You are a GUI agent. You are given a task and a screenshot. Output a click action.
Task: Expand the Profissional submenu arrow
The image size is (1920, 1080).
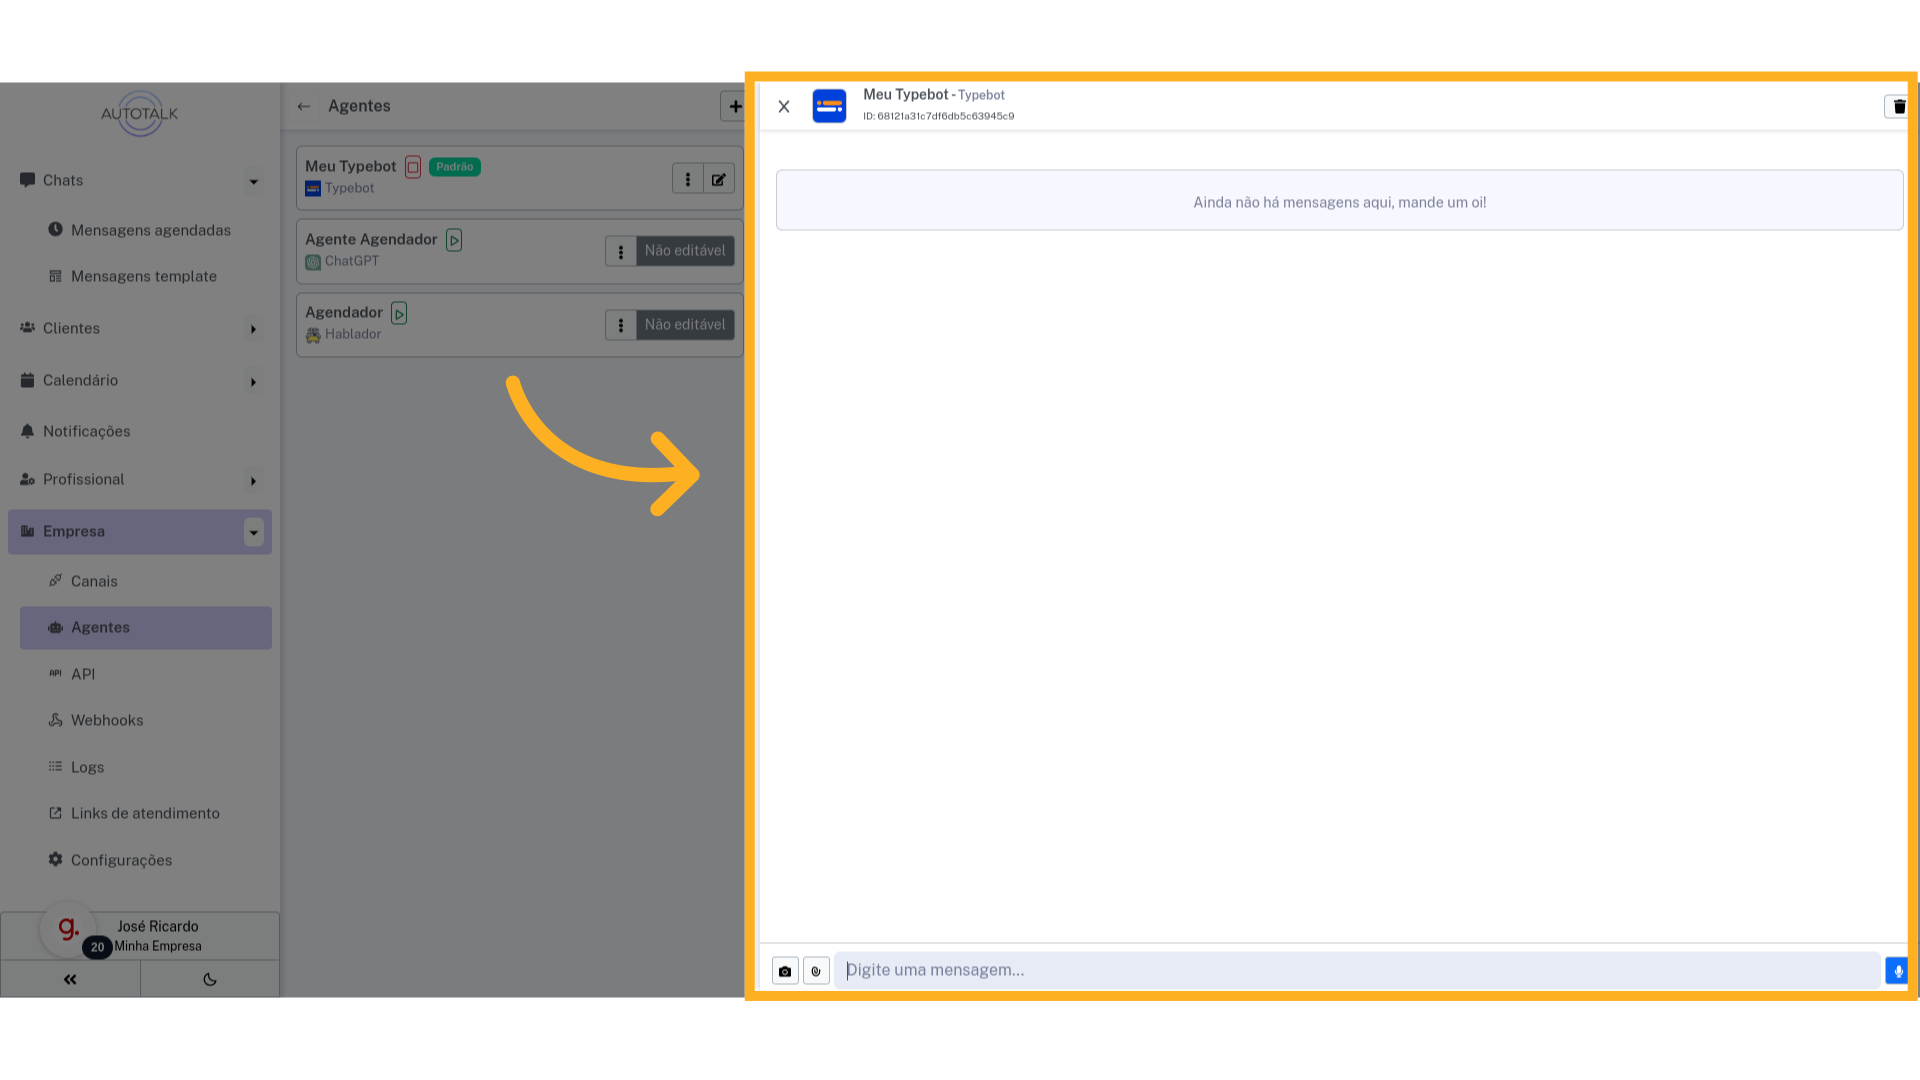tap(254, 481)
